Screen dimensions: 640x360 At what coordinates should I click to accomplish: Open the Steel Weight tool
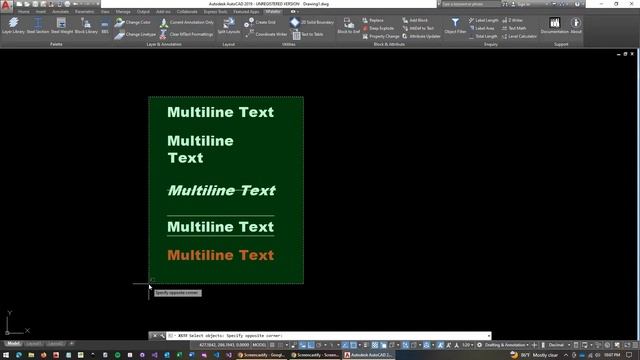tap(62, 25)
